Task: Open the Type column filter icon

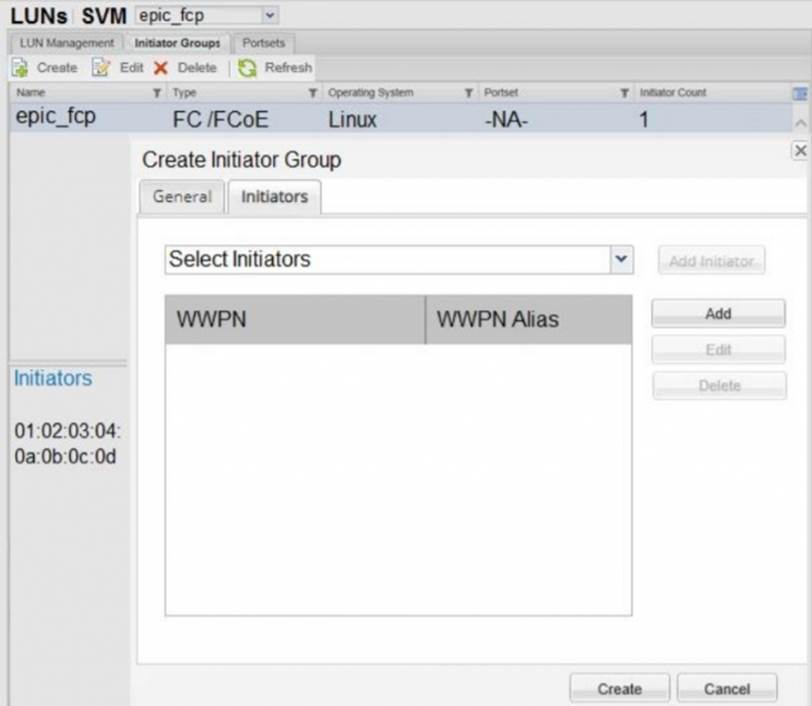Action: click(312, 93)
